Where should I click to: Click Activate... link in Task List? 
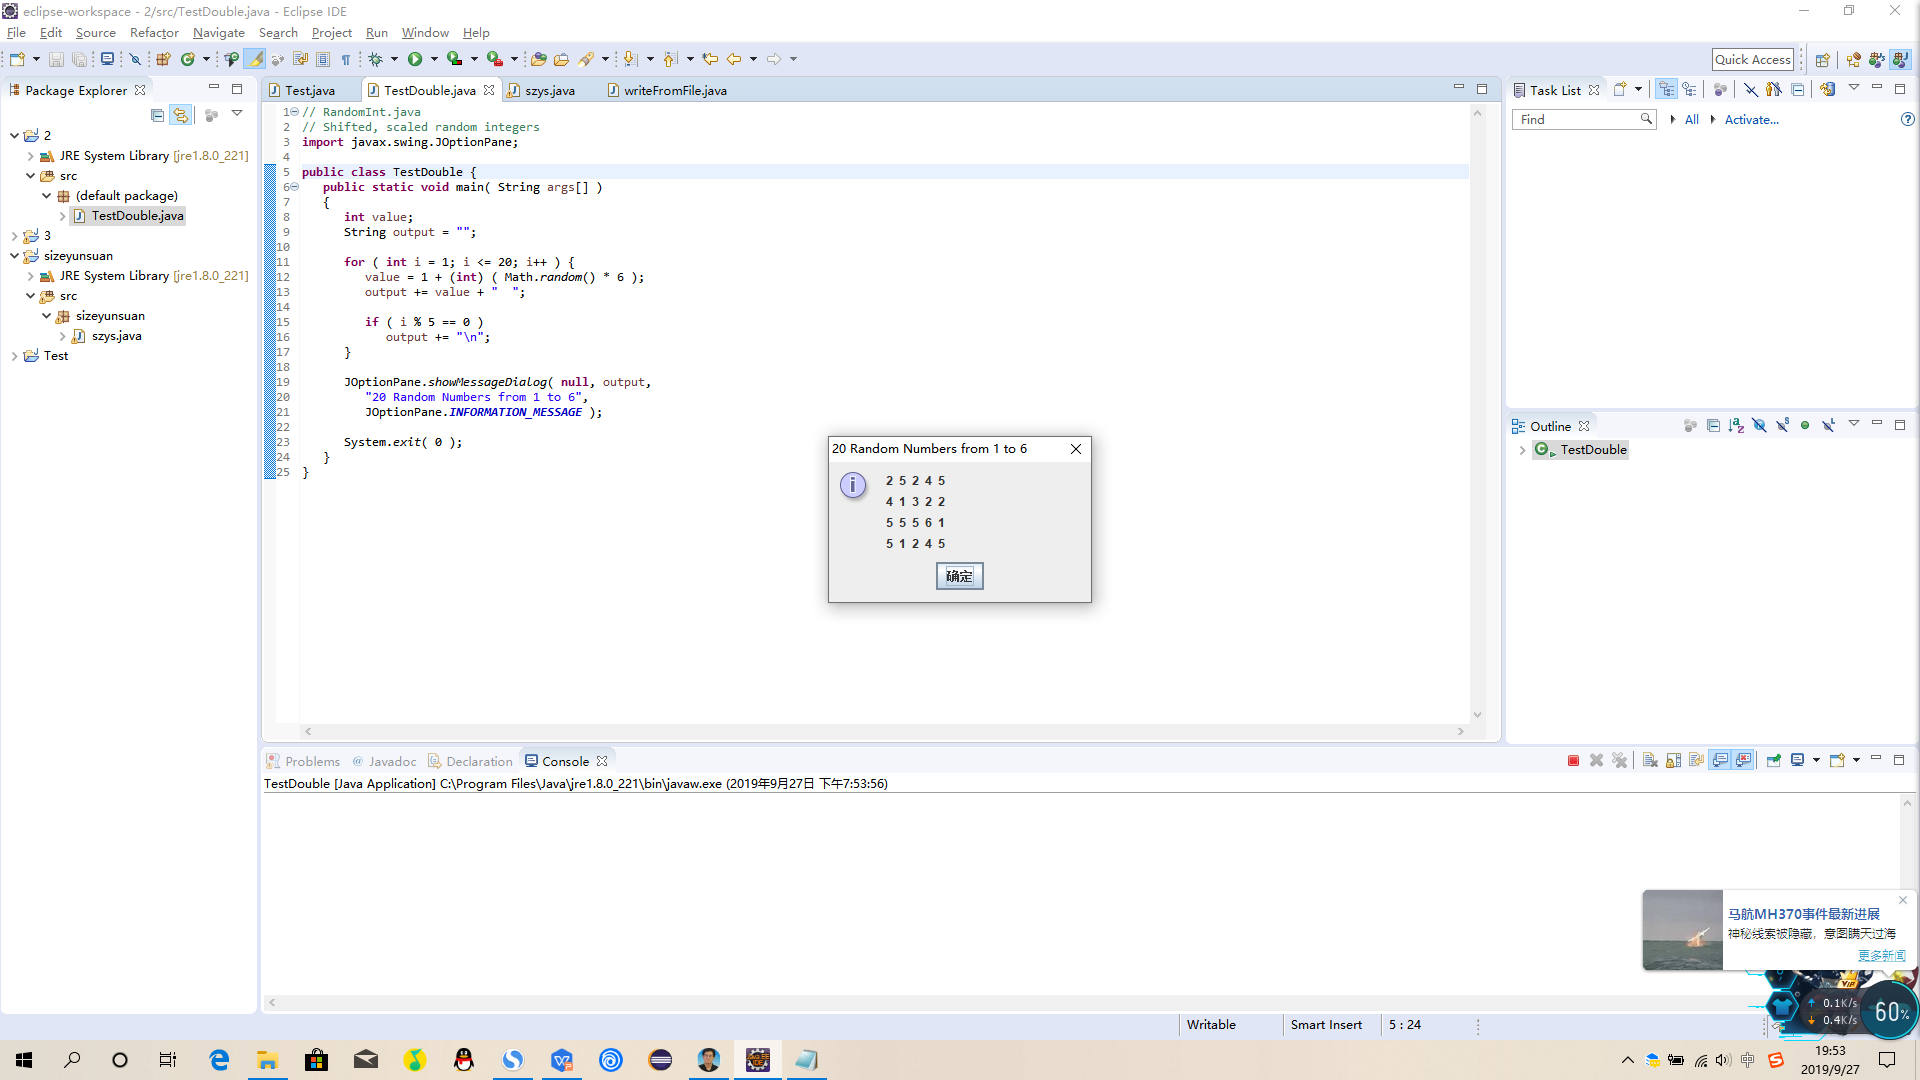[1751, 119]
